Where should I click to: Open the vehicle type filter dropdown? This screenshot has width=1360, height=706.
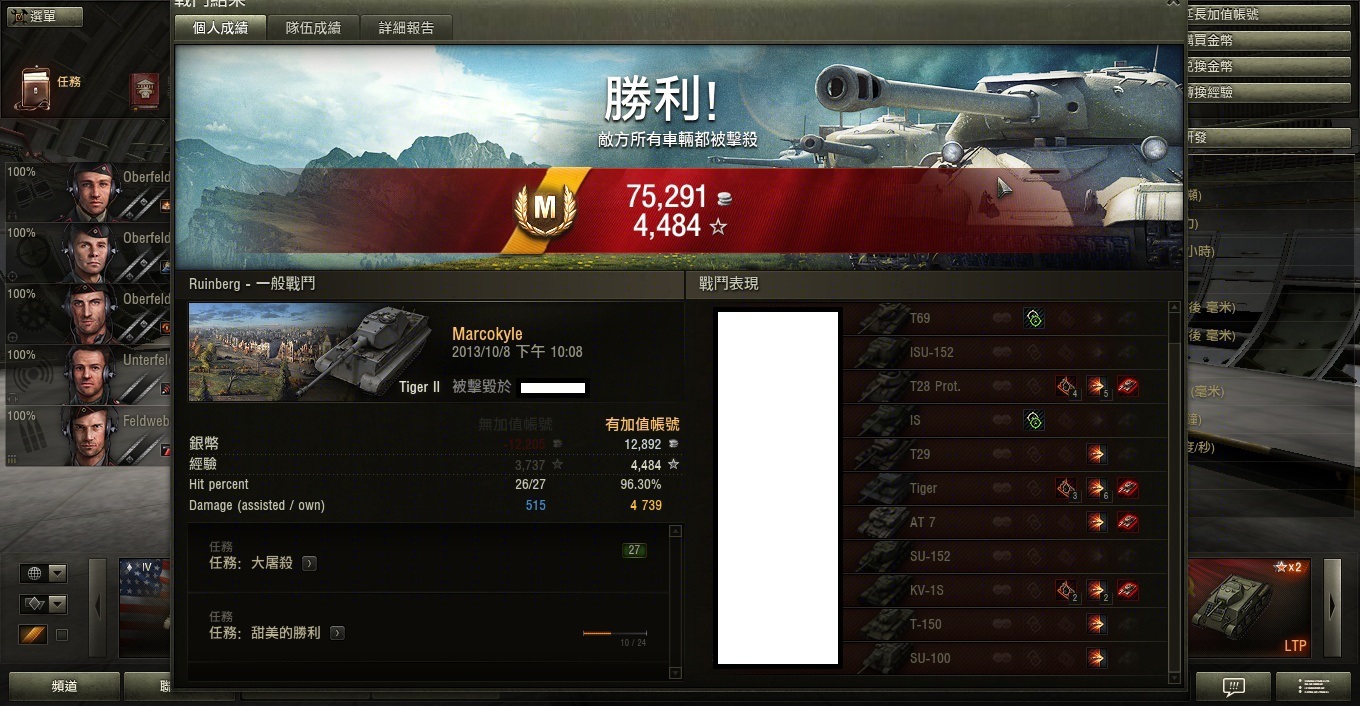coord(43,604)
